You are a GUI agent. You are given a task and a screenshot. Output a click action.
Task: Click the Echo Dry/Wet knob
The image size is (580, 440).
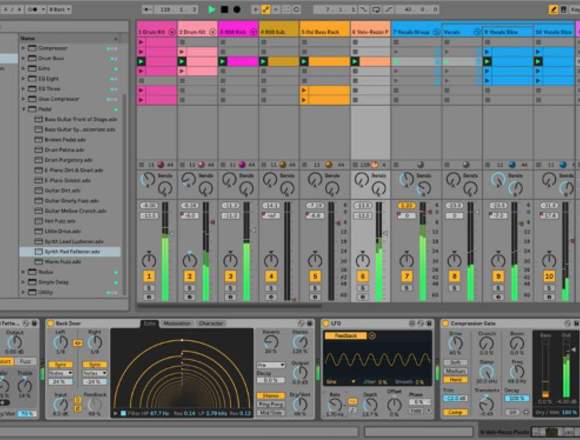click(300, 405)
